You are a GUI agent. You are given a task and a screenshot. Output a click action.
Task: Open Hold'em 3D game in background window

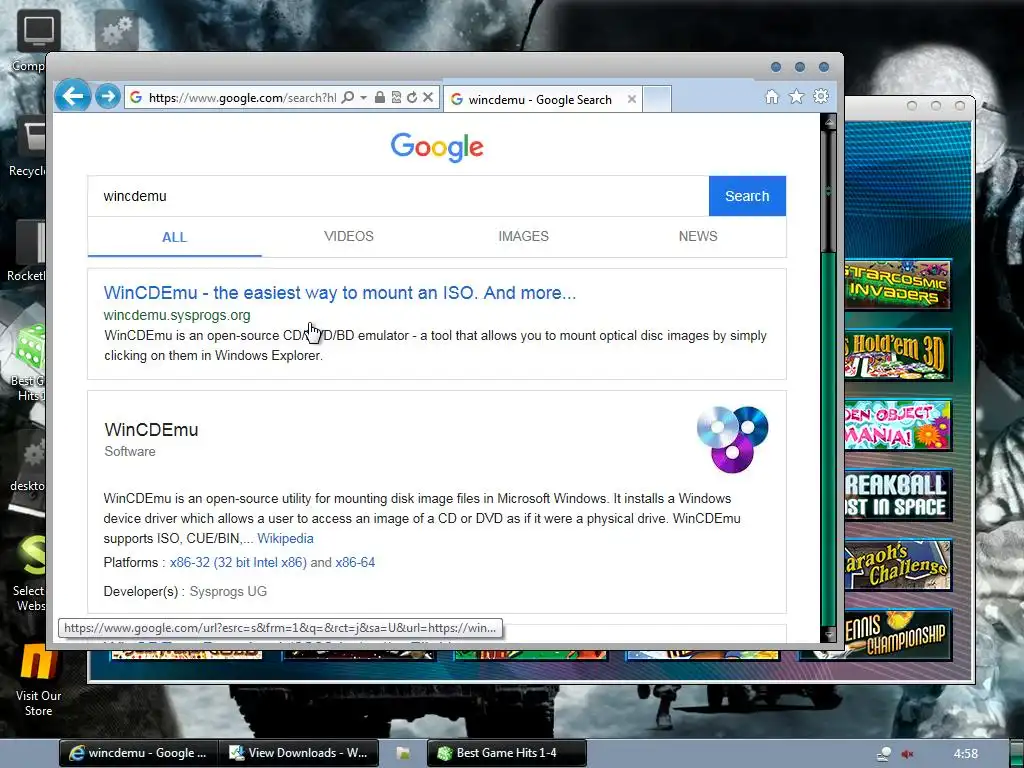pyautogui.click(x=898, y=355)
